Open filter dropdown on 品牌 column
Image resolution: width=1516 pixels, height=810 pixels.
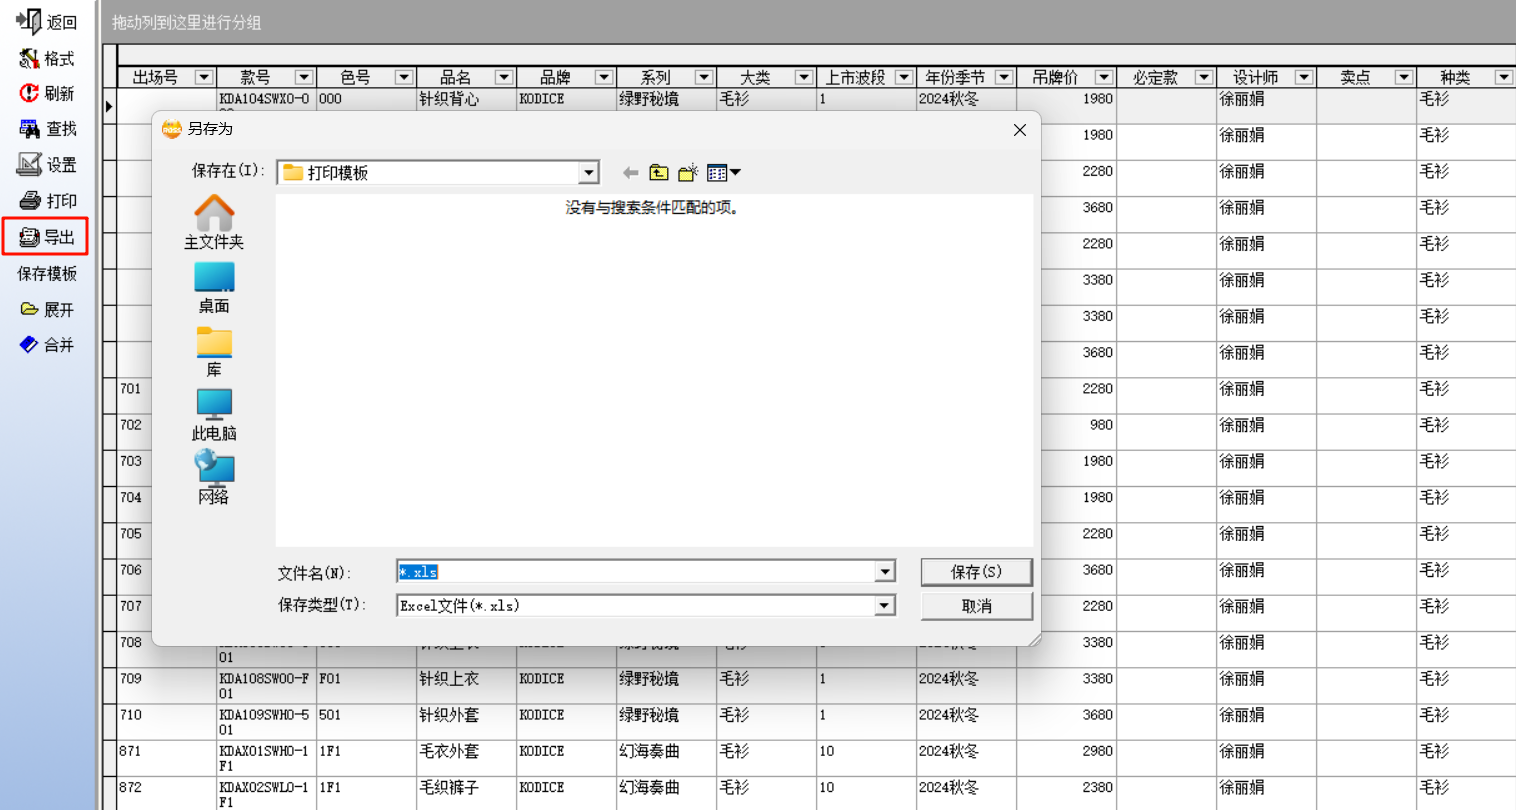(x=604, y=77)
